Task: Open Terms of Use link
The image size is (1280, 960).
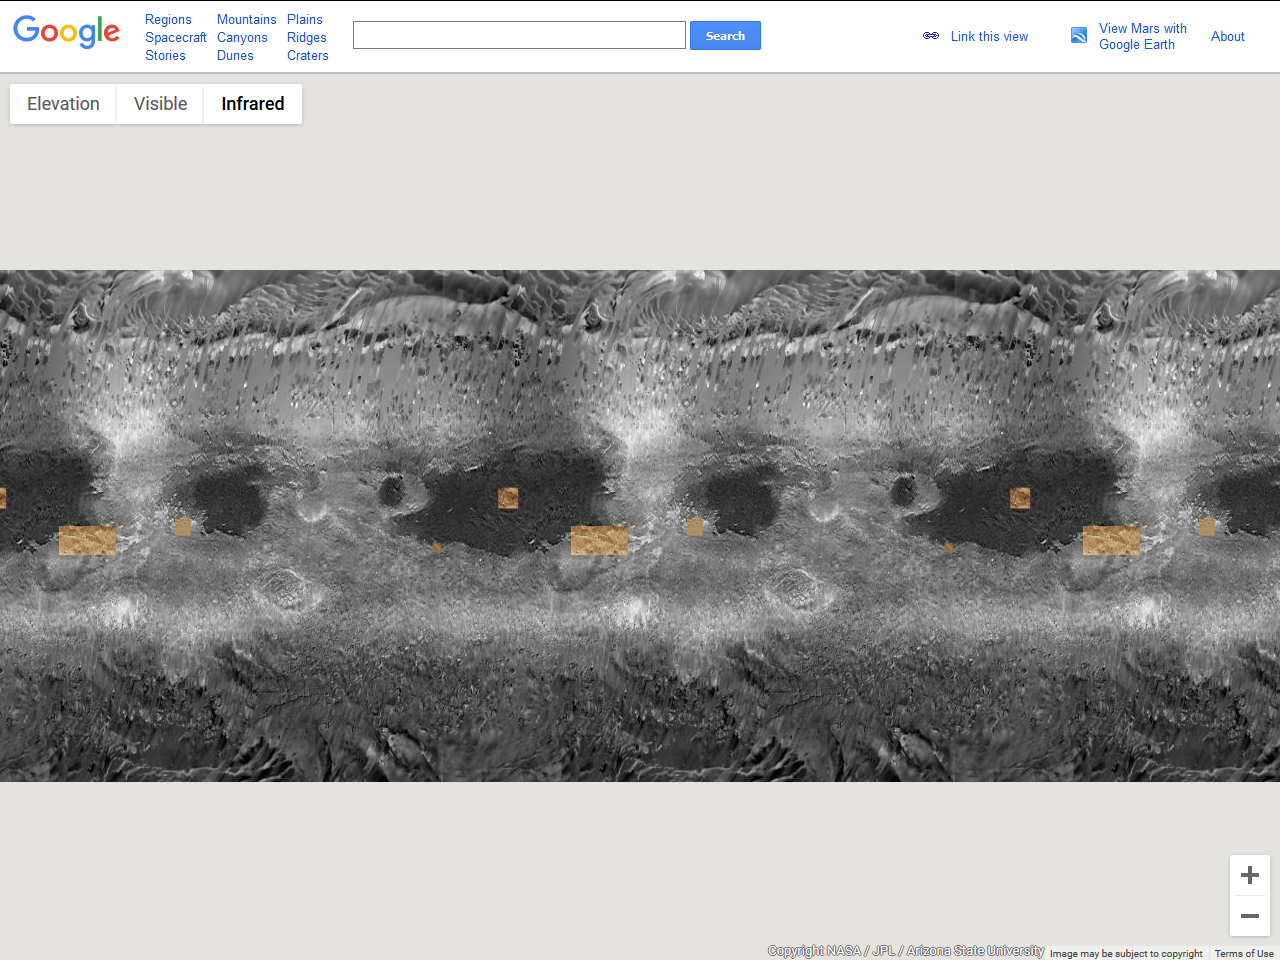Action: [1244, 953]
